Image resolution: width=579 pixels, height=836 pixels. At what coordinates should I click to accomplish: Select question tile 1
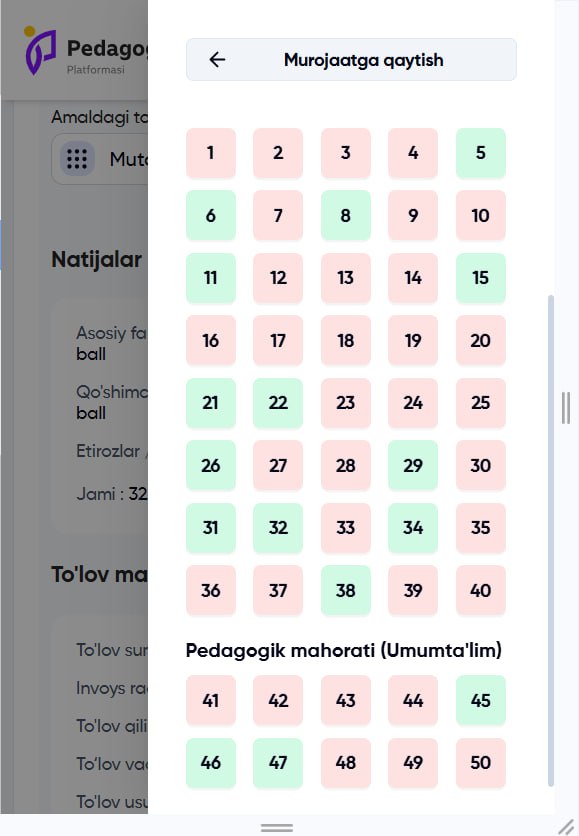pyautogui.click(x=210, y=153)
